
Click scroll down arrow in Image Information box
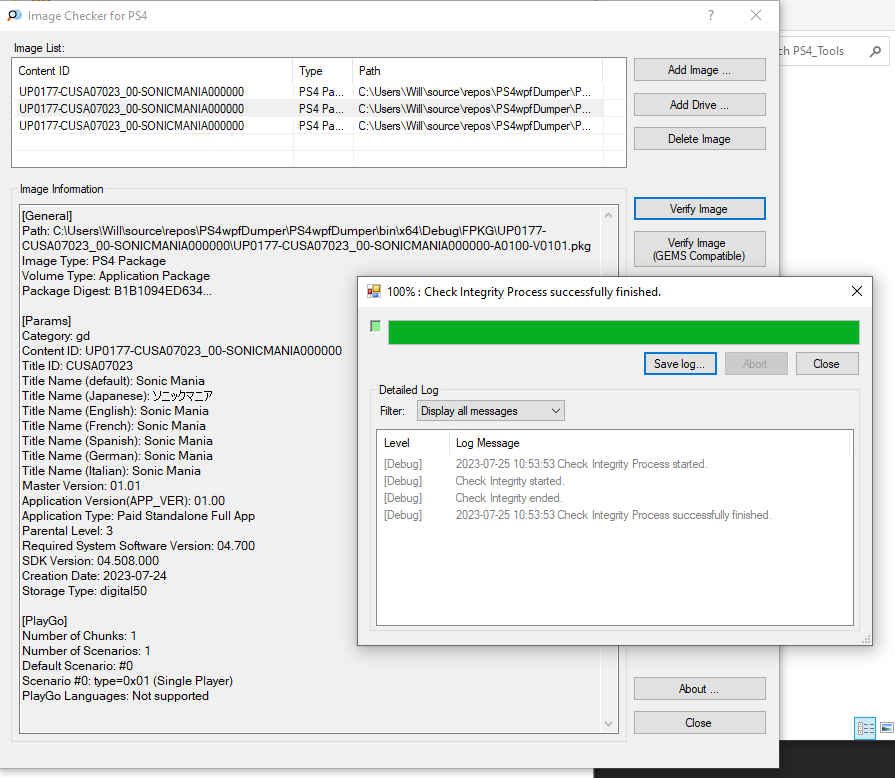608,724
